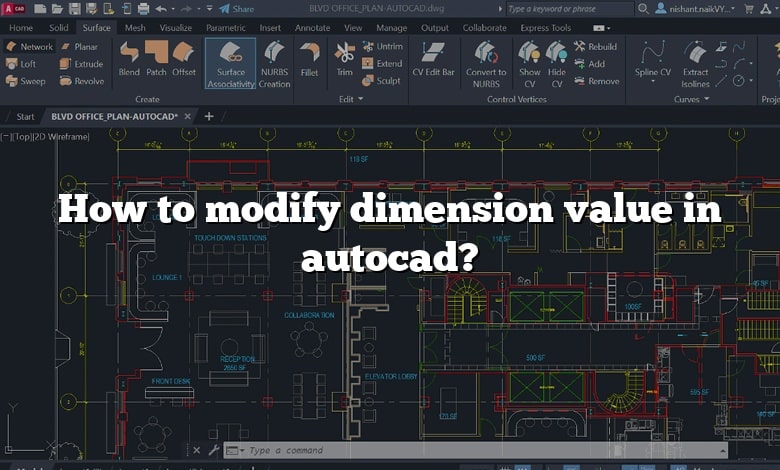The width and height of the screenshot is (780, 470).
Task: Create a new drawing from the toolbar
Action: (40, 8)
